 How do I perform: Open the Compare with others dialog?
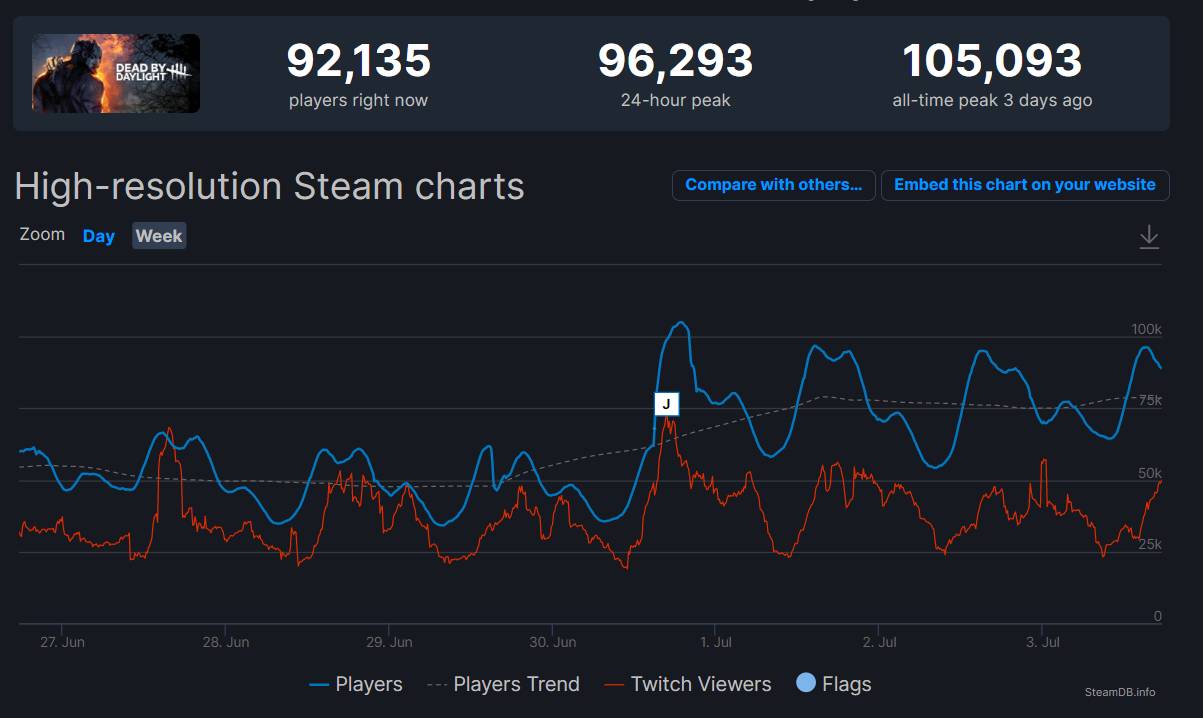773,185
